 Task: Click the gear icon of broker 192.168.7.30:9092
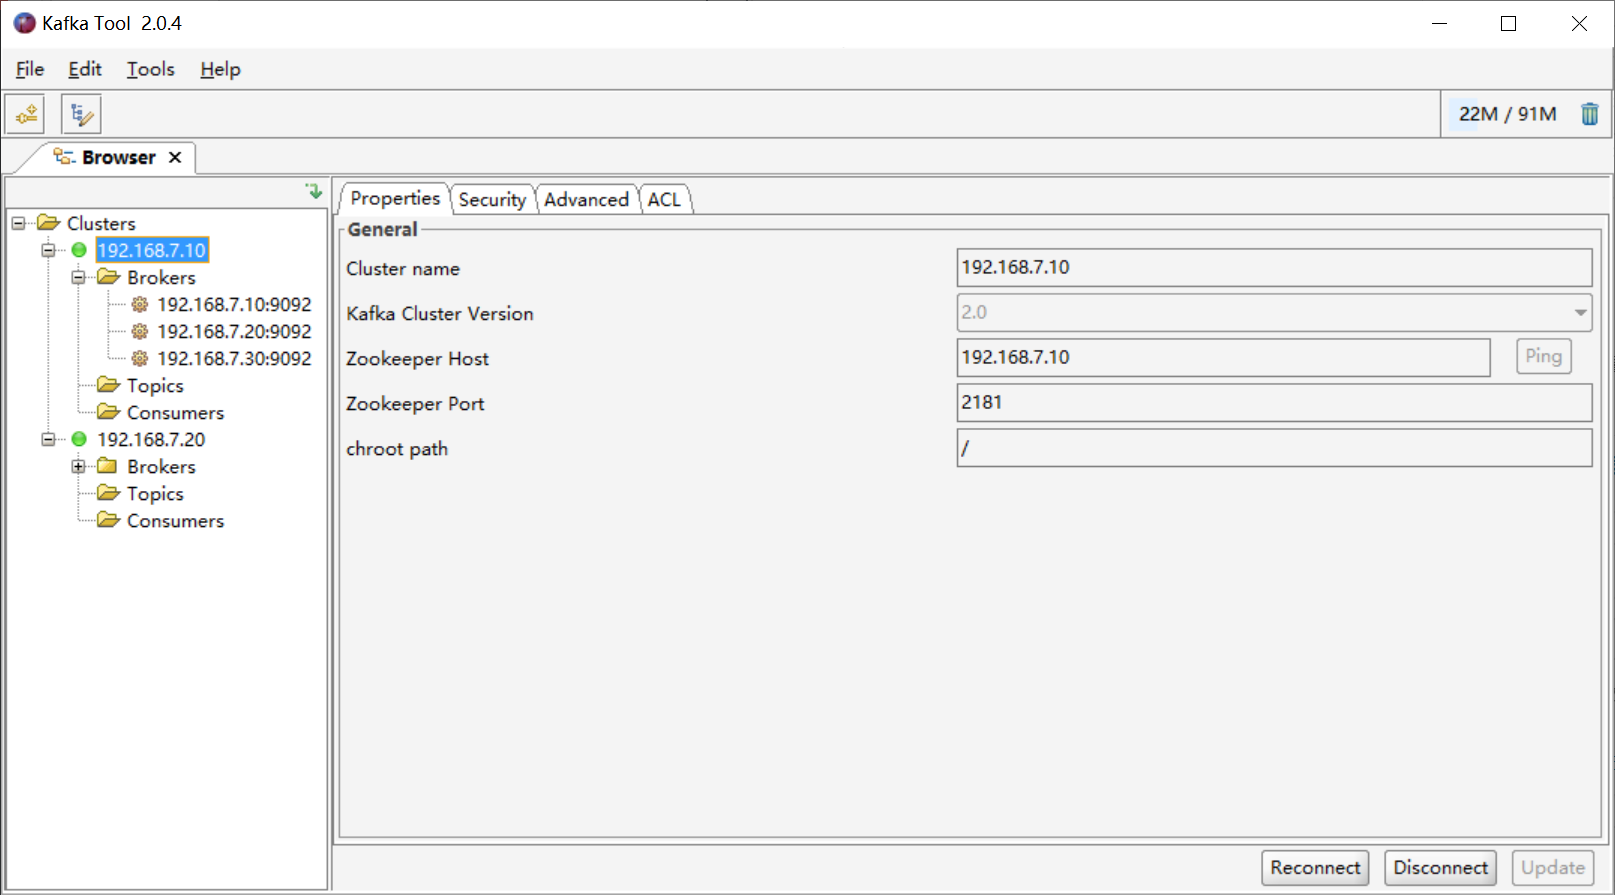tap(140, 358)
